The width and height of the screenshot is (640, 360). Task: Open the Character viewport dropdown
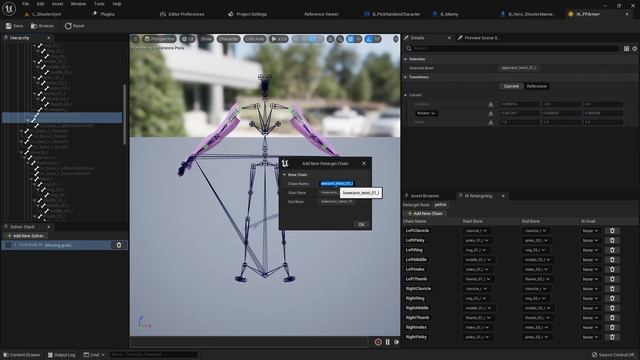pyautogui.click(x=228, y=39)
